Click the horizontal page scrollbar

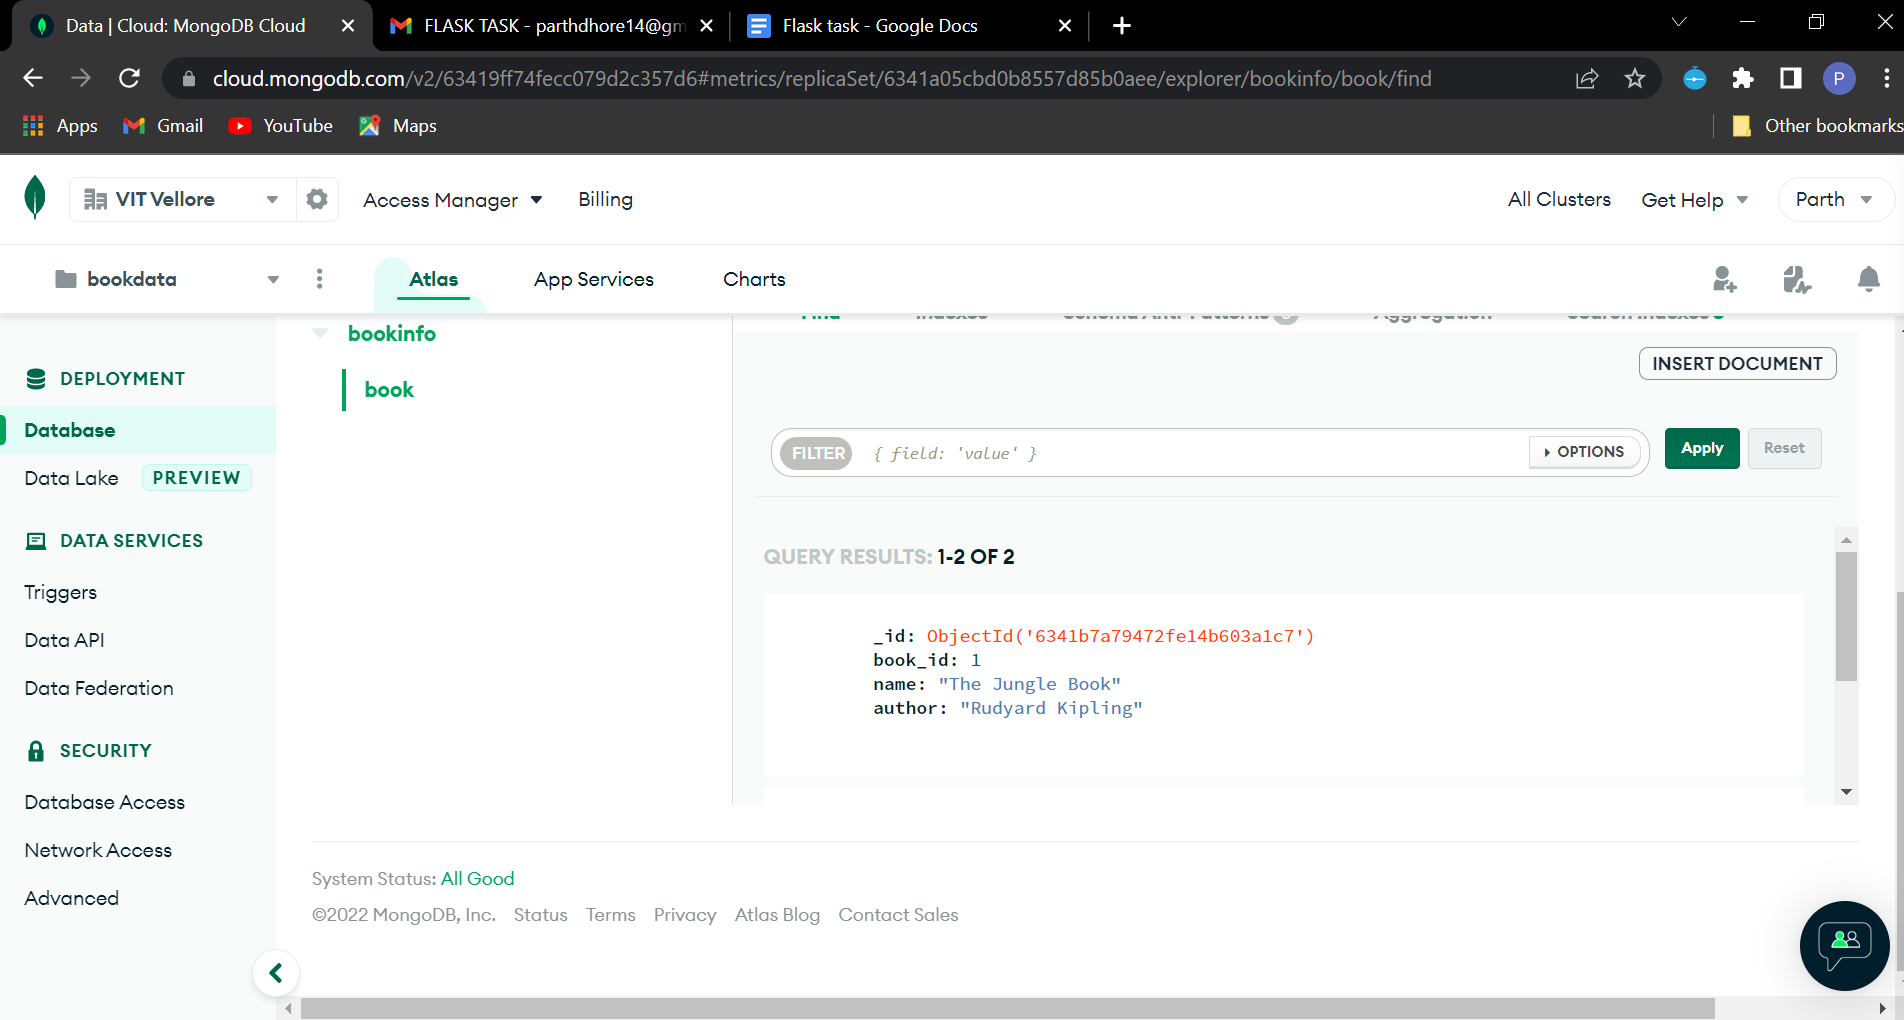1007,1008
